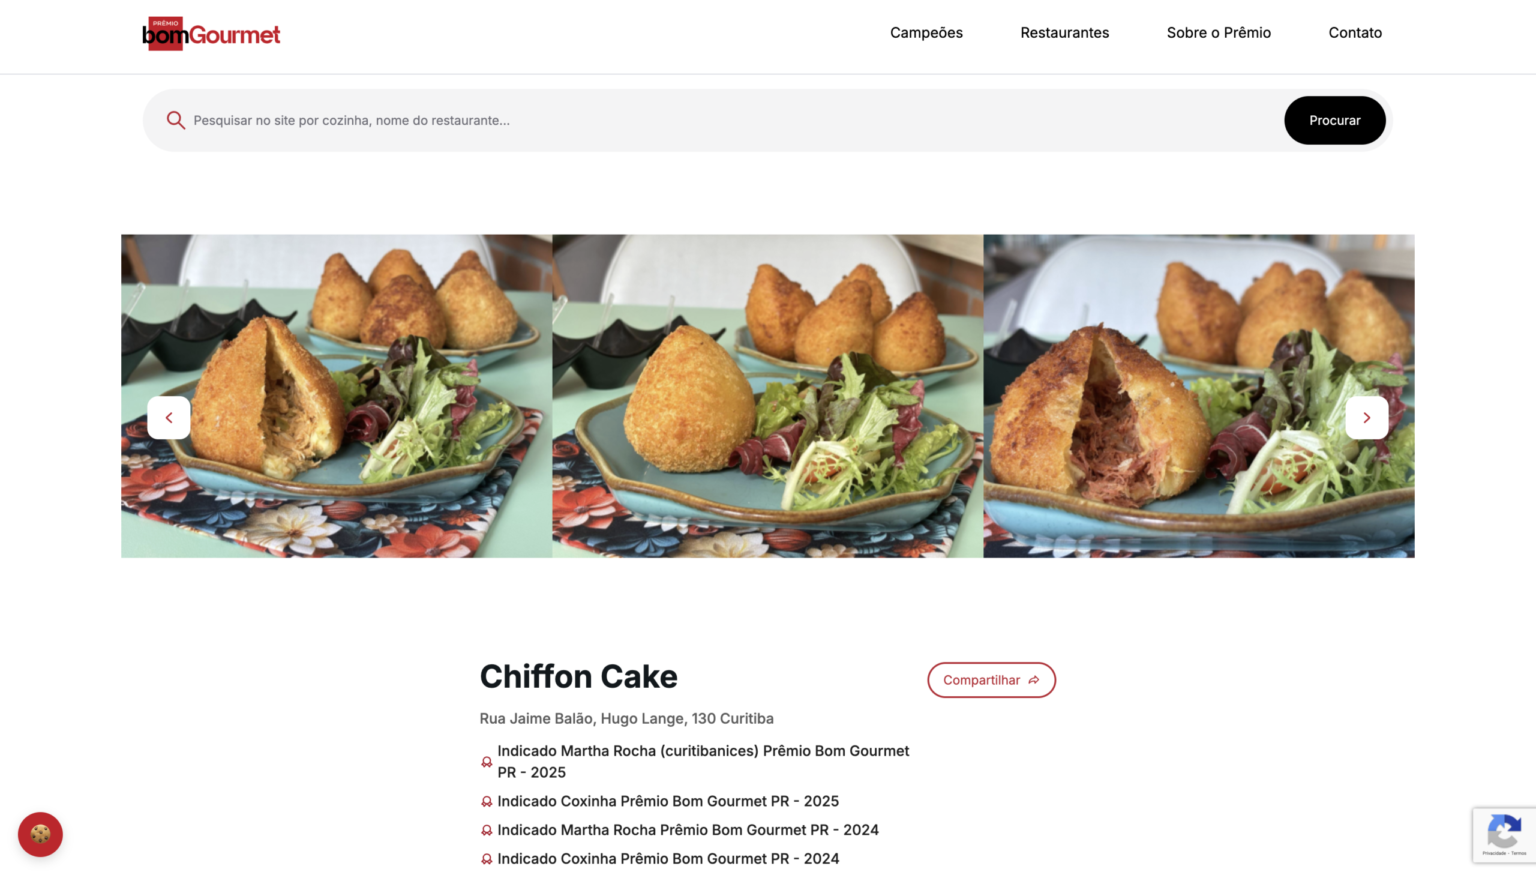This screenshot has height=875, width=1536.
Task: Click award icon beside Martha Rocha 2024 nomination
Action: 487,831
